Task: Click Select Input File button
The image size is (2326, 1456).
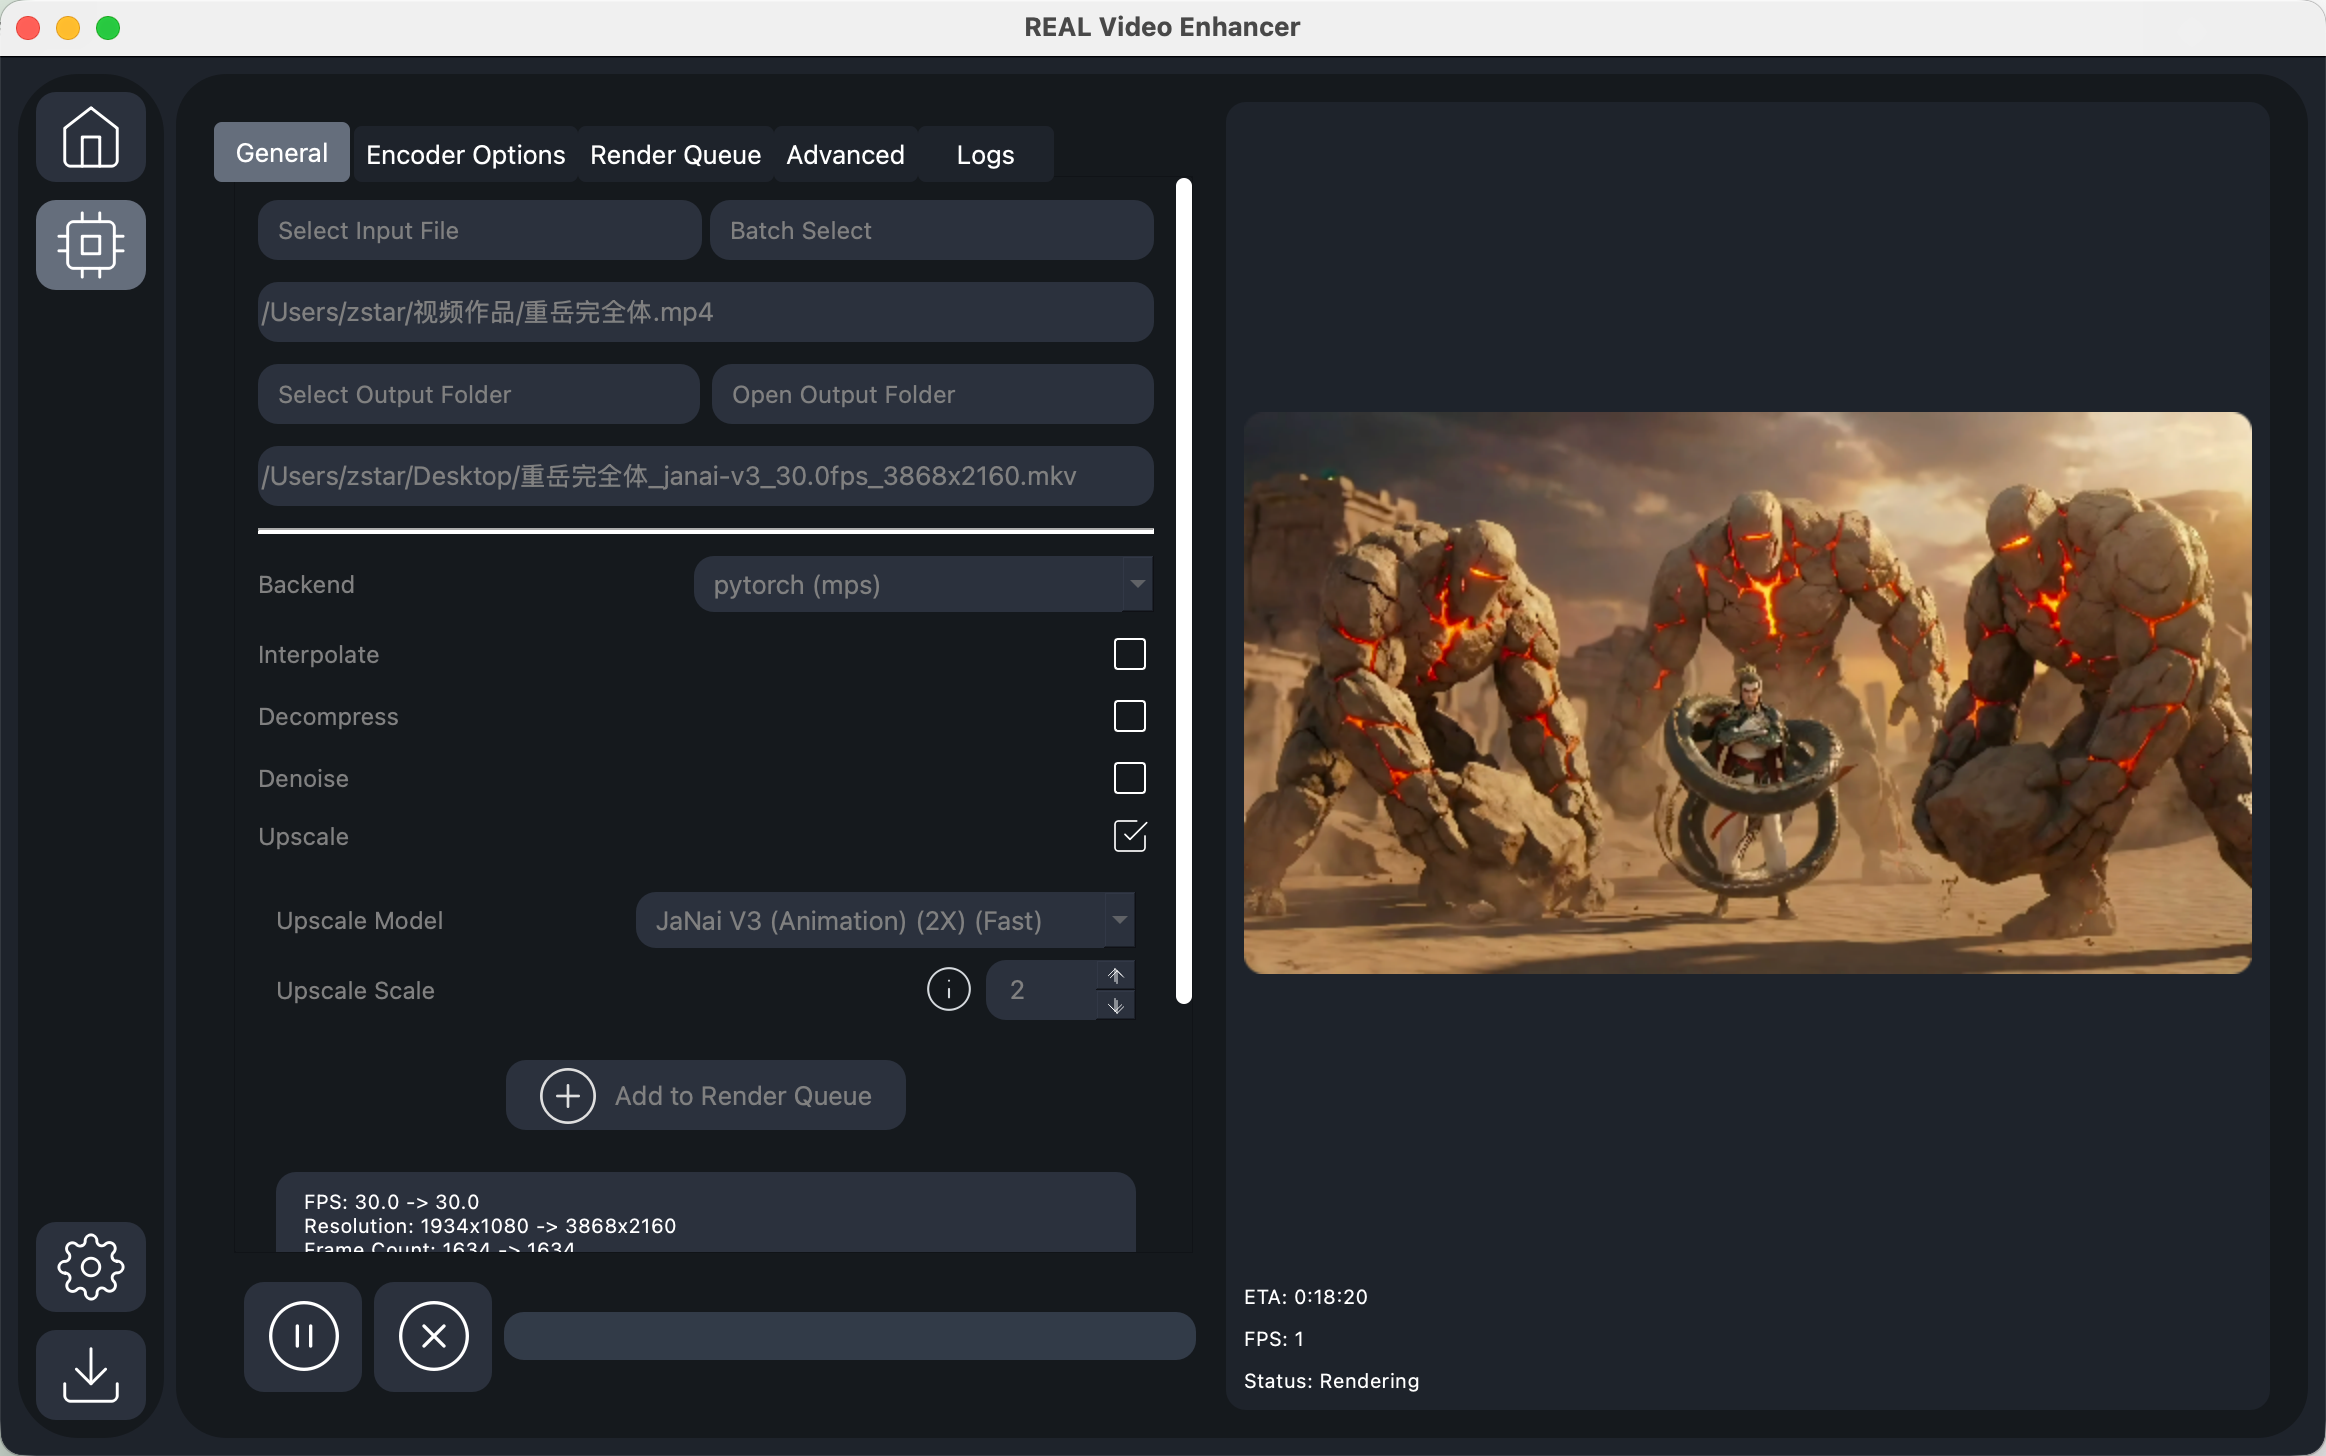Action: pyautogui.click(x=479, y=231)
